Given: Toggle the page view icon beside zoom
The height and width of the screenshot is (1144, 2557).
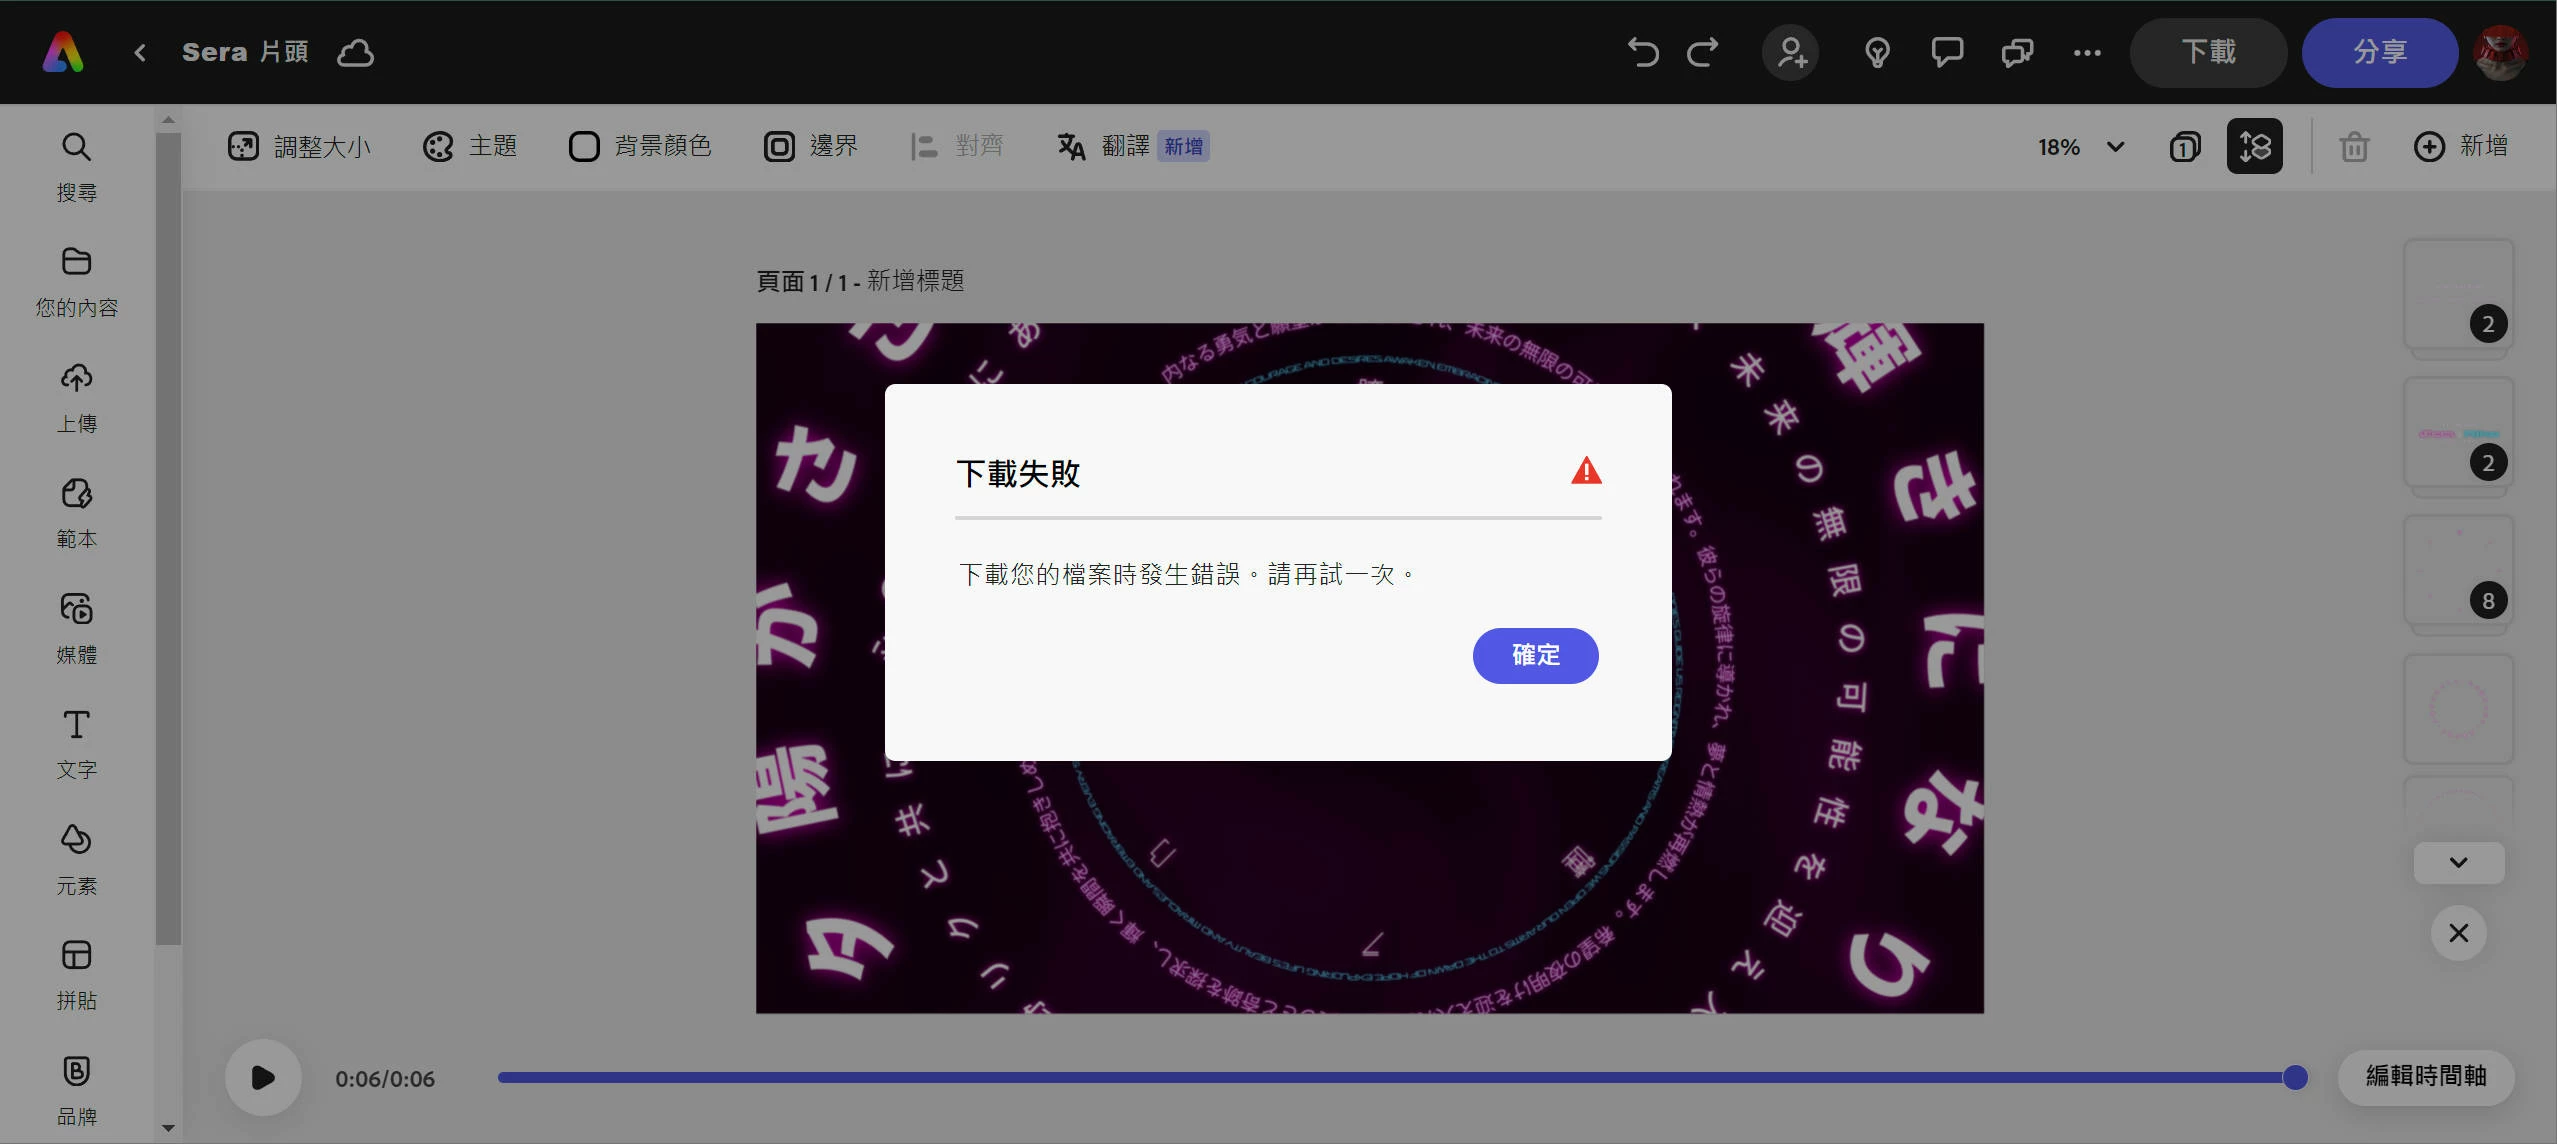Looking at the screenshot, I should click(x=2185, y=147).
